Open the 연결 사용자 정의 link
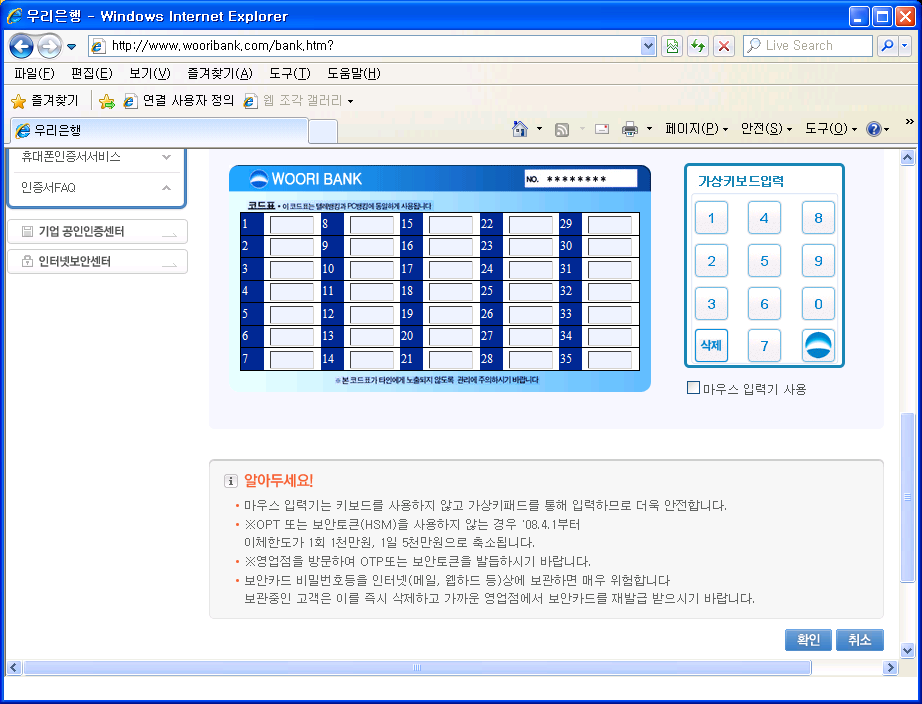 179,101
